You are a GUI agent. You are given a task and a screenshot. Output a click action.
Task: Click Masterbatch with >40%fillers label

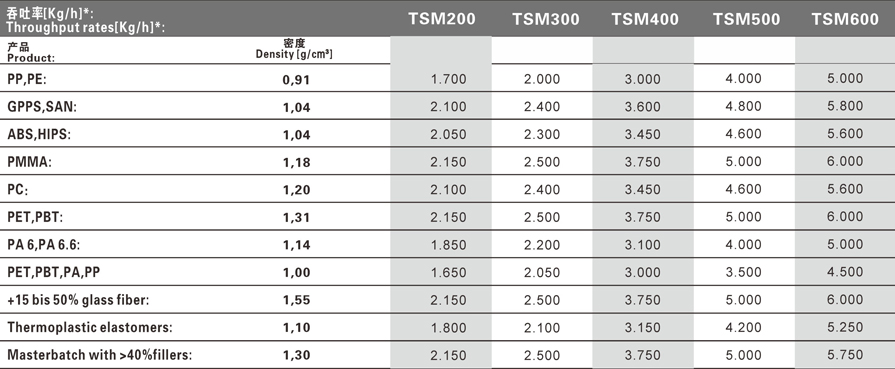point(99,355)
